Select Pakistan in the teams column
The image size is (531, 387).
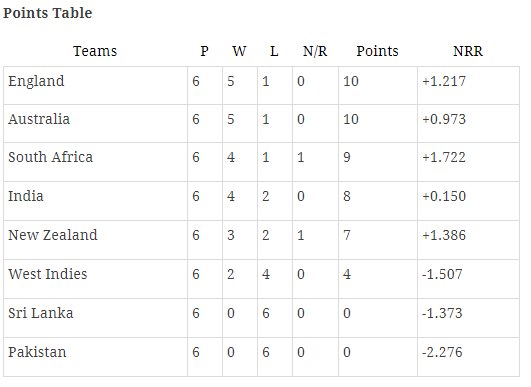click(x=37, y=352)
